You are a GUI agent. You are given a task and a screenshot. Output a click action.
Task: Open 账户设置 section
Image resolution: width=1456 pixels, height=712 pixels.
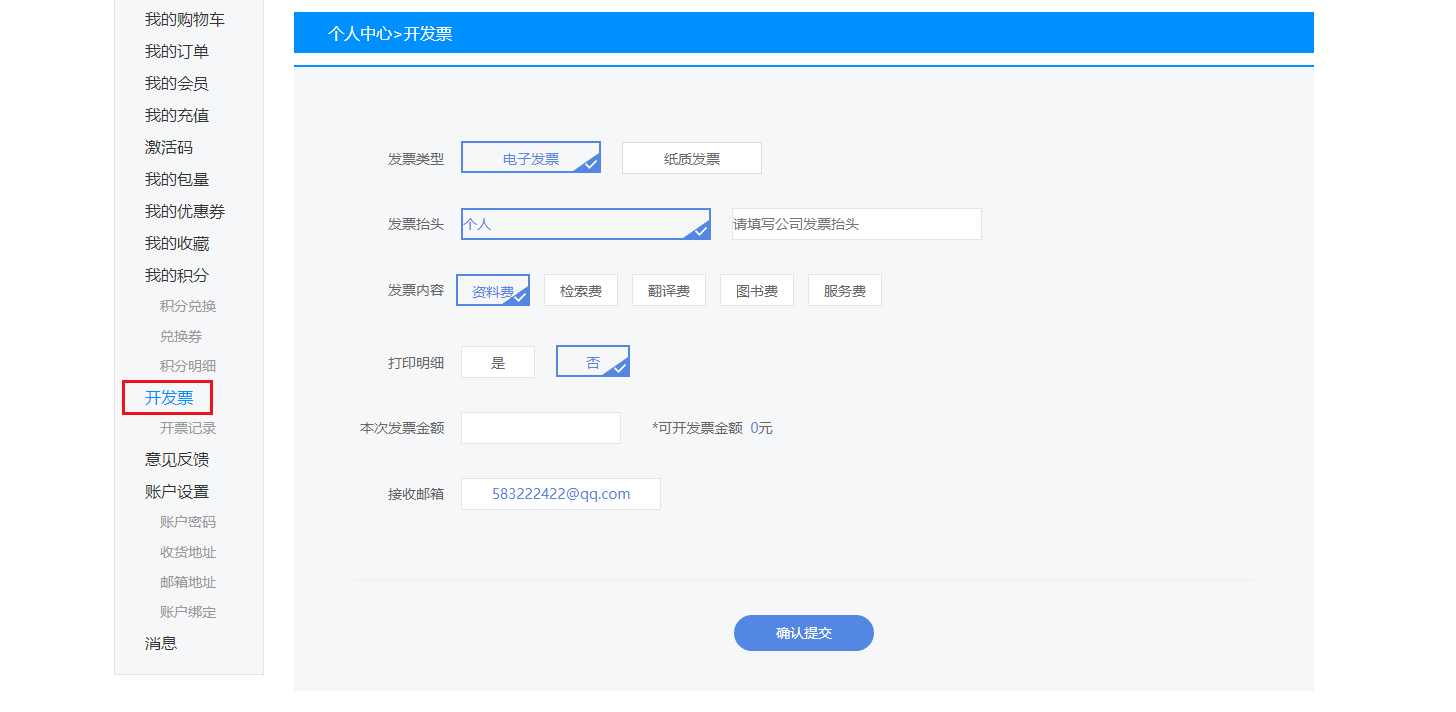[177, 492]
